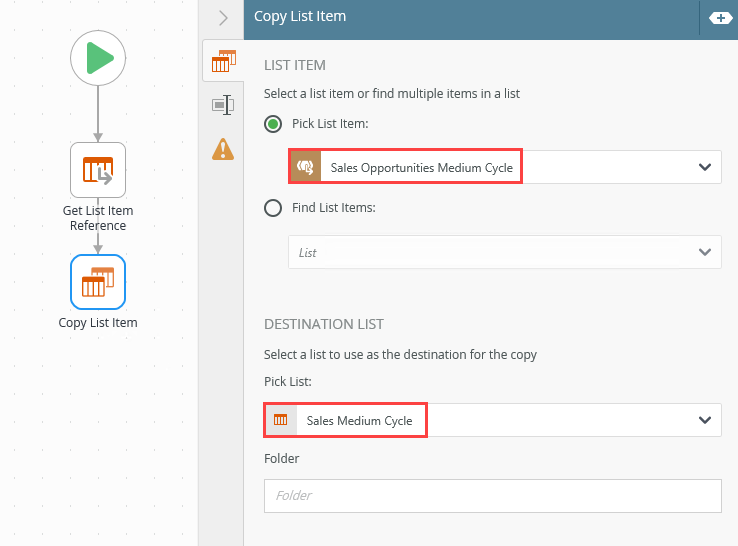Screen dimensions: 738x546
Task: Click the Sales Medium Cycle selected value text
Action: click(x=359, y=421)
